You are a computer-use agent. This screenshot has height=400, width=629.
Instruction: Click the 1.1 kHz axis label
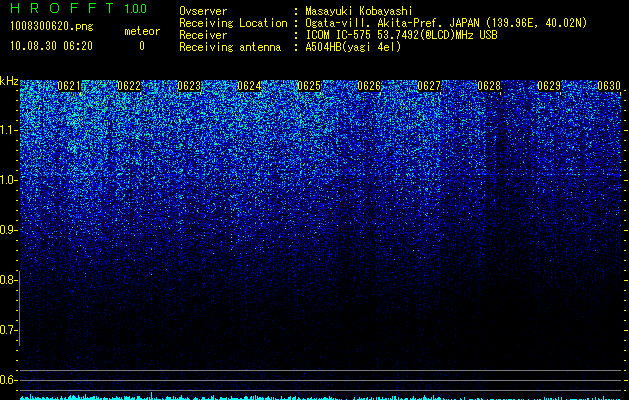[8, 130]
